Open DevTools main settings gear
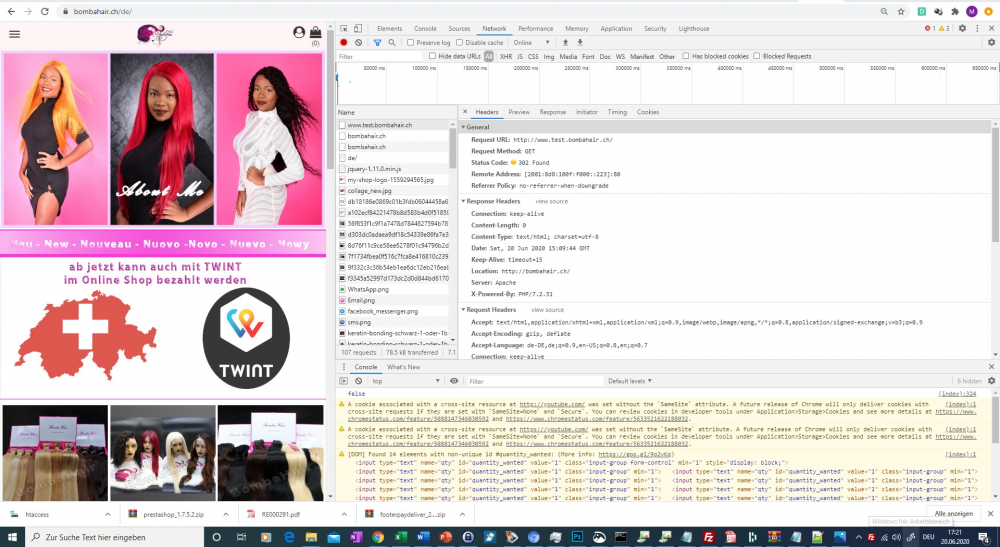The height and width of the screenshot is (547, 1000). click(x=962, y=29)
